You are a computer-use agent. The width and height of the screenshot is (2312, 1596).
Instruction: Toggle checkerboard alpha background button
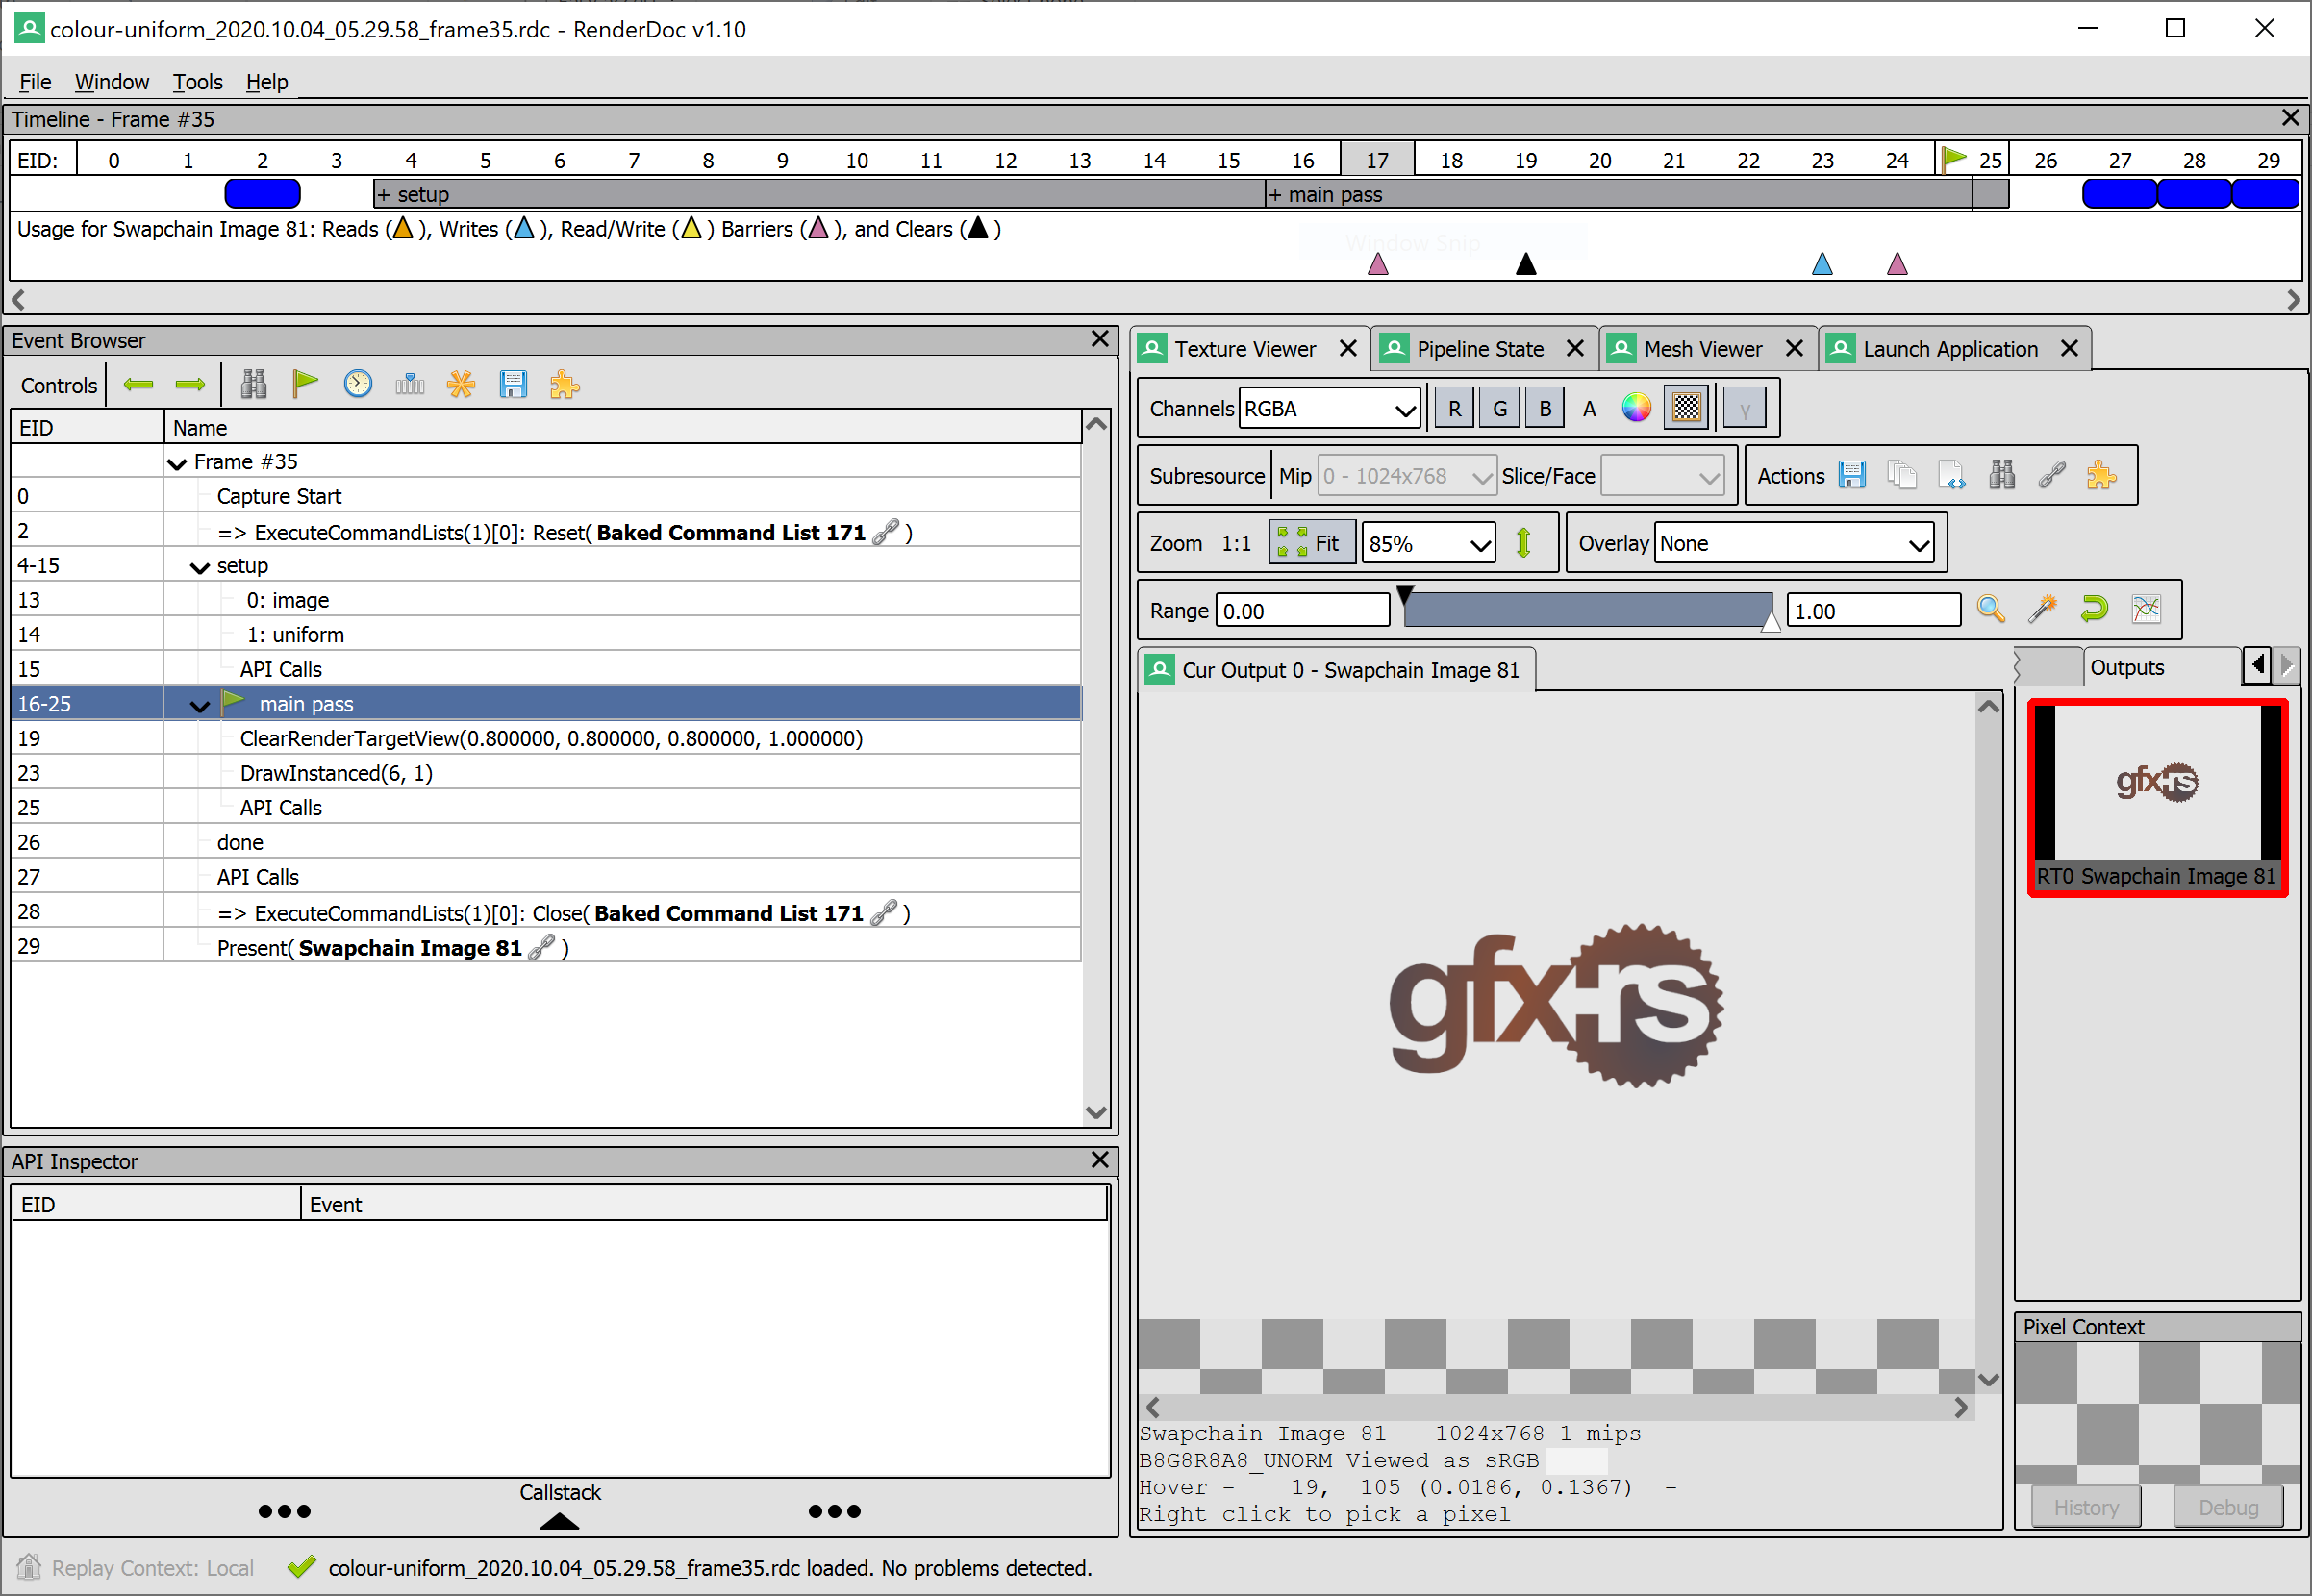tap(1687, 408)
